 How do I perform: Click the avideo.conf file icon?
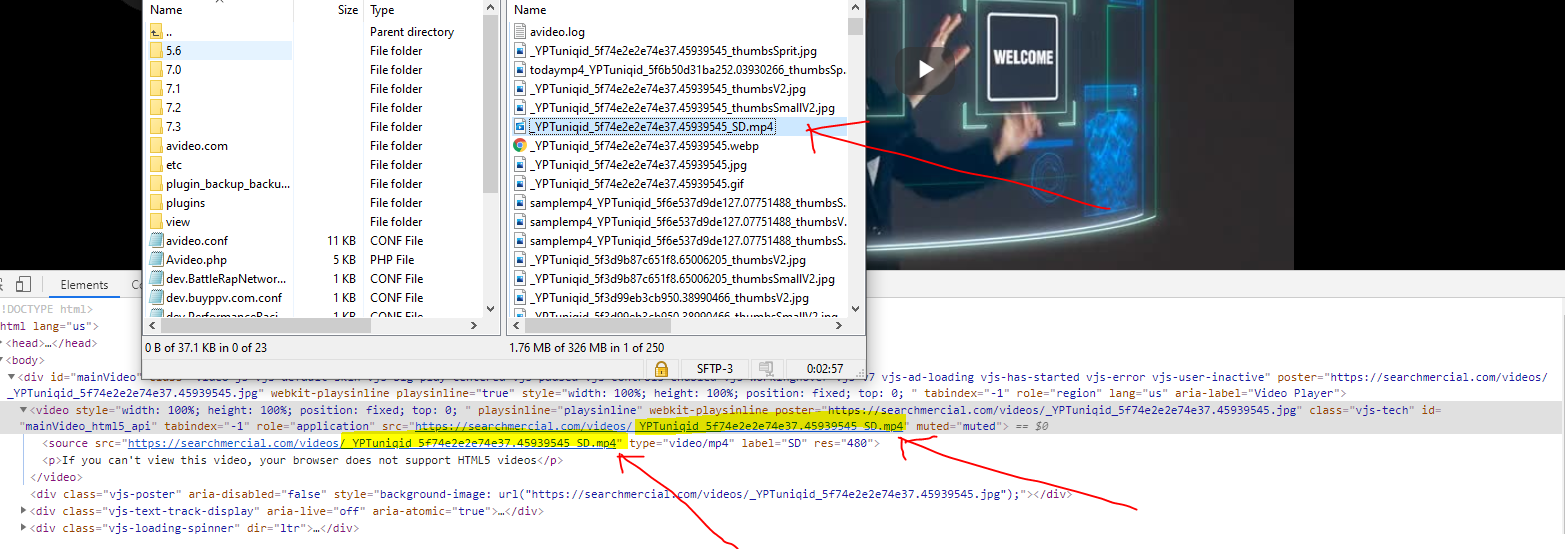pos(156,241)
